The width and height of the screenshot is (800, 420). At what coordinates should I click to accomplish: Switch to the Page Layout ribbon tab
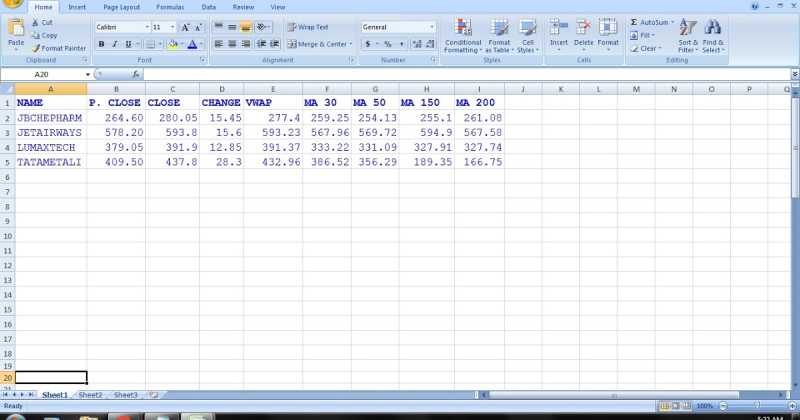121,6
